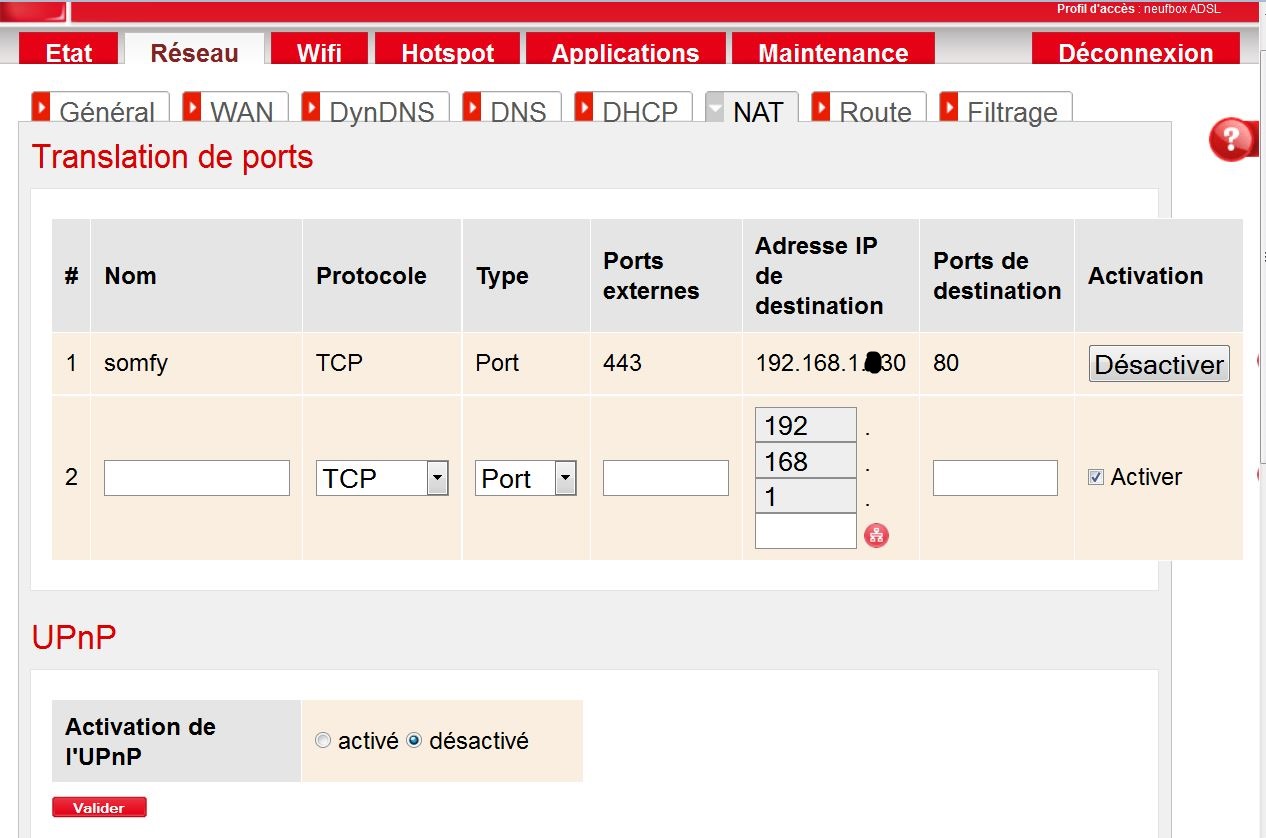
Task: Click the red arrow icon beside DynDNS
Action: [311, 106]
